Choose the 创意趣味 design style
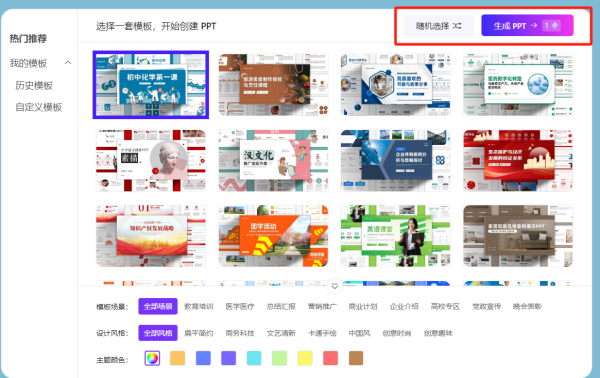The image size is (600, 378). point(438,333)
